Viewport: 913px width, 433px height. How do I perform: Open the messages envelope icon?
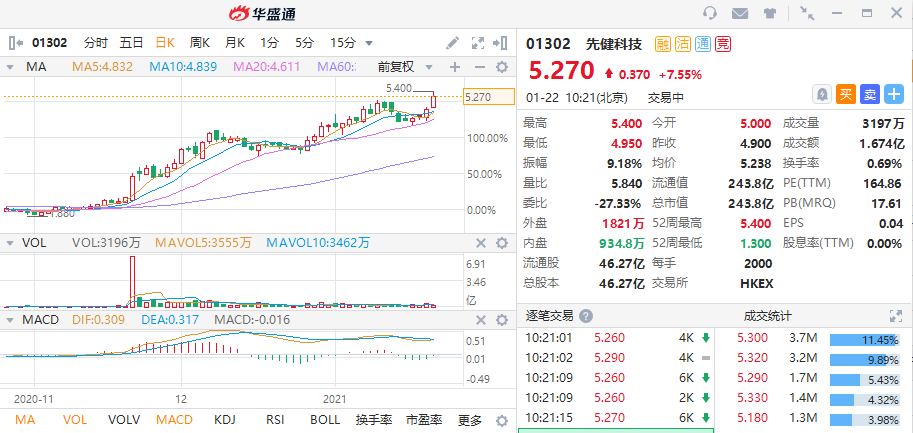[x=739, y=13]
